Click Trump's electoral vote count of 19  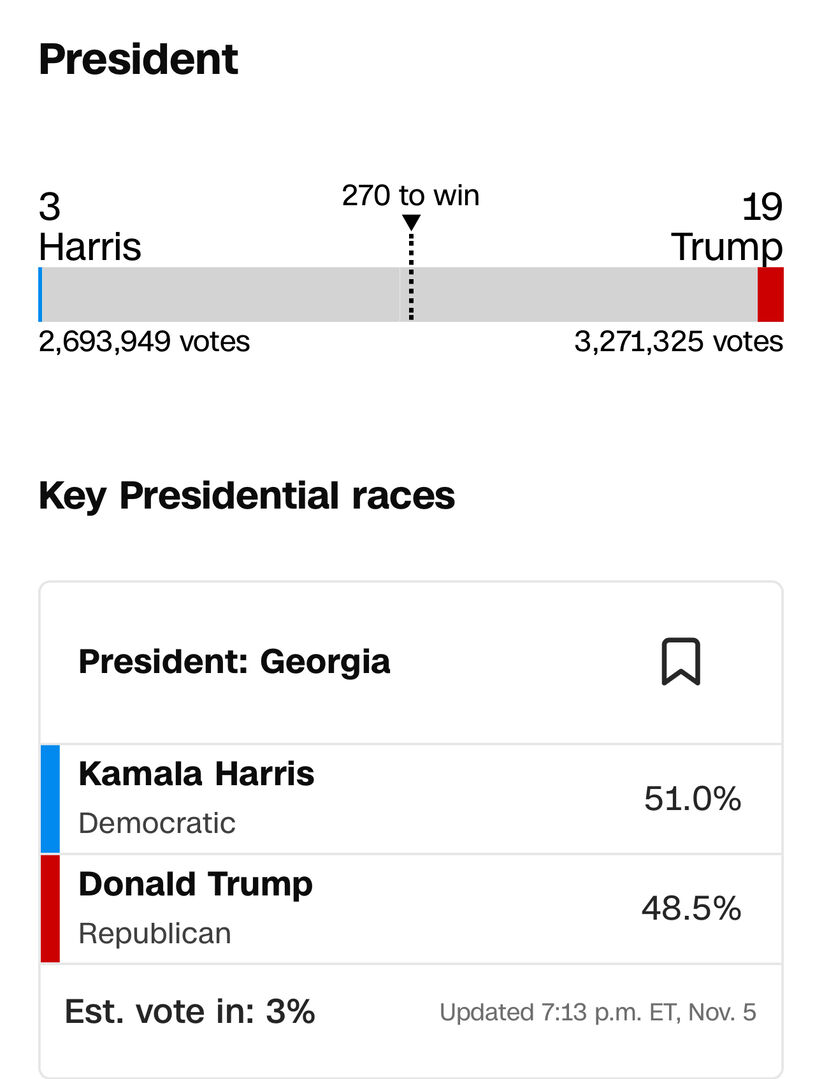click(x=762, y=208)
